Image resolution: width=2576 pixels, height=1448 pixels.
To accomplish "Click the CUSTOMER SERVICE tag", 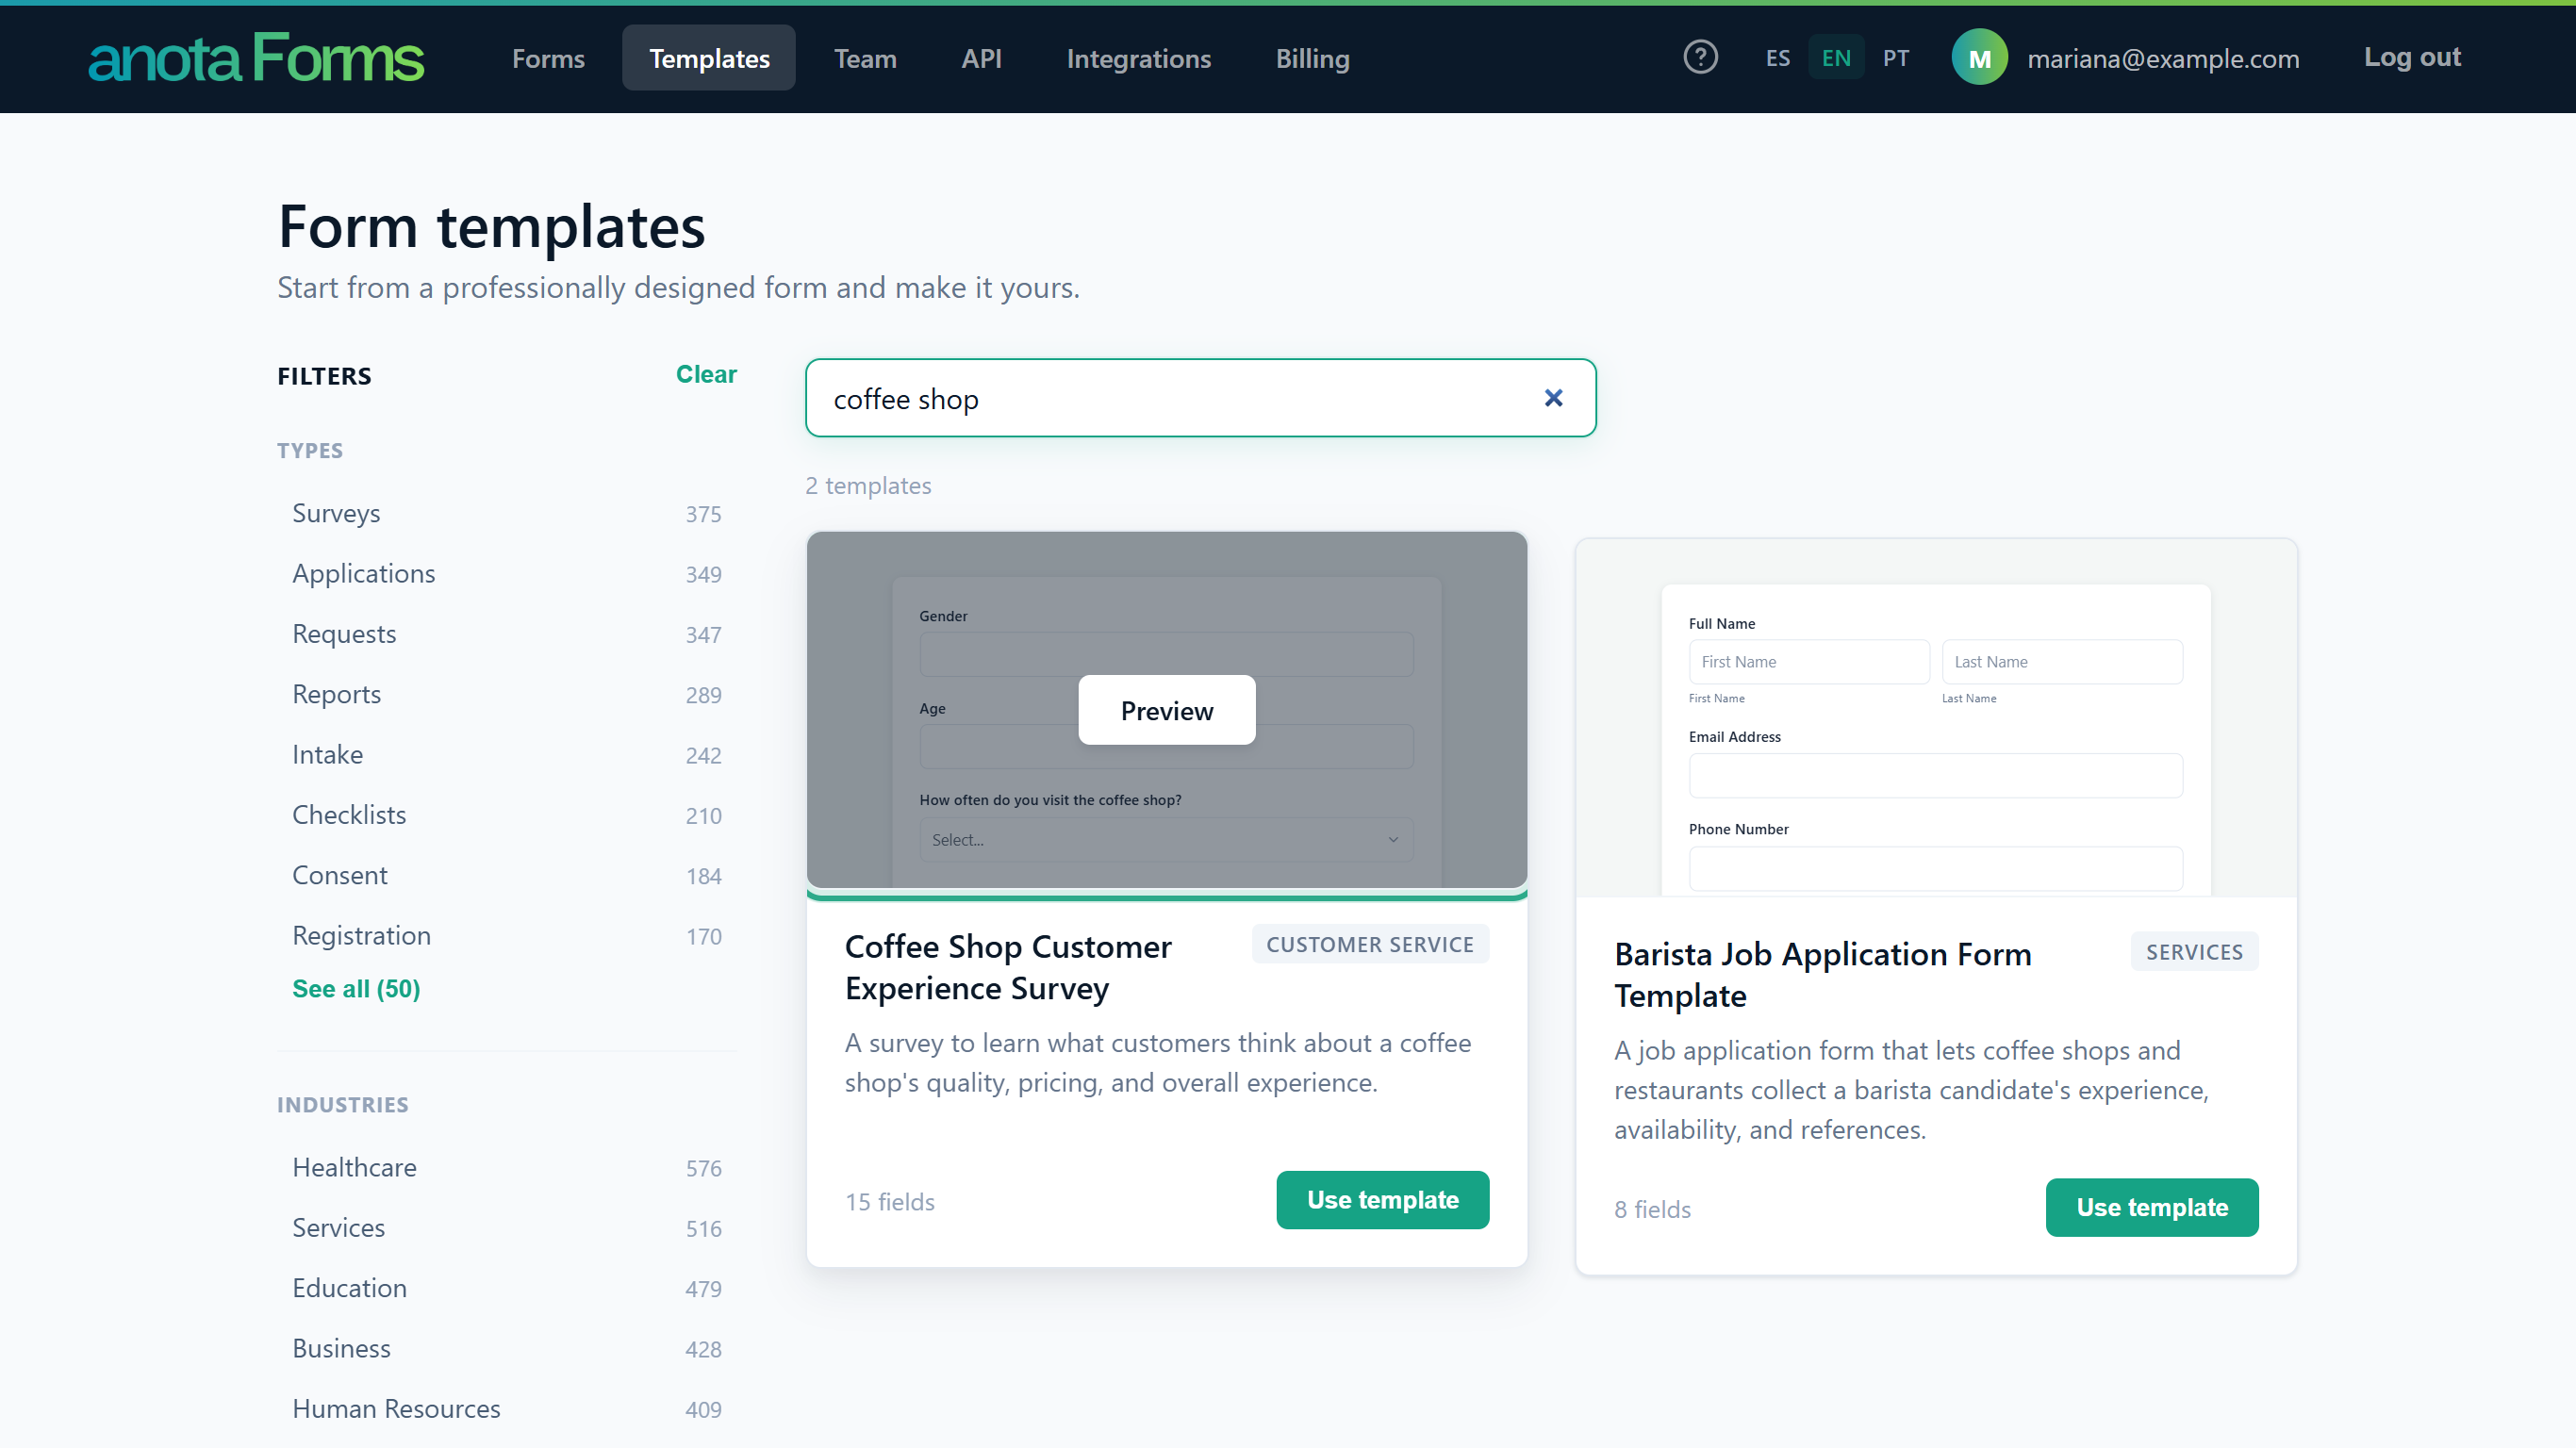I will [x=1370, y=944].
